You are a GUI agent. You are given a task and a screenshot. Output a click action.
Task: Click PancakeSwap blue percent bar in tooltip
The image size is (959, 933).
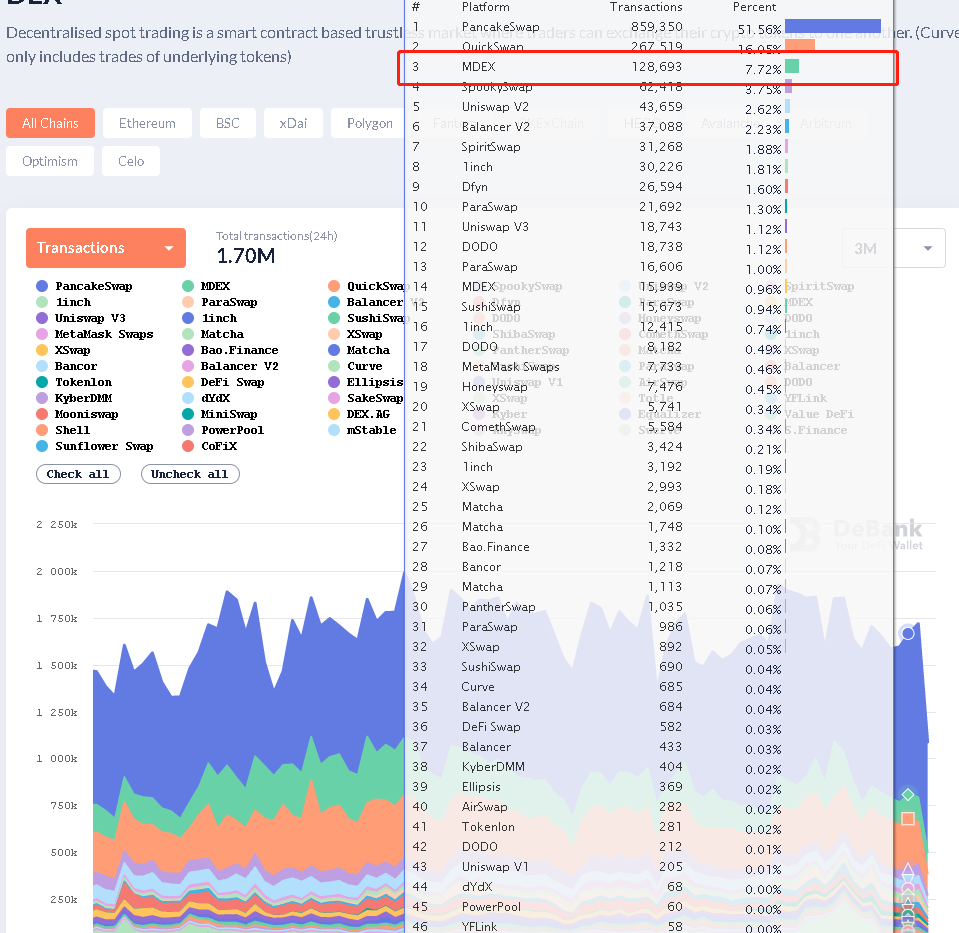pos(832,26)
